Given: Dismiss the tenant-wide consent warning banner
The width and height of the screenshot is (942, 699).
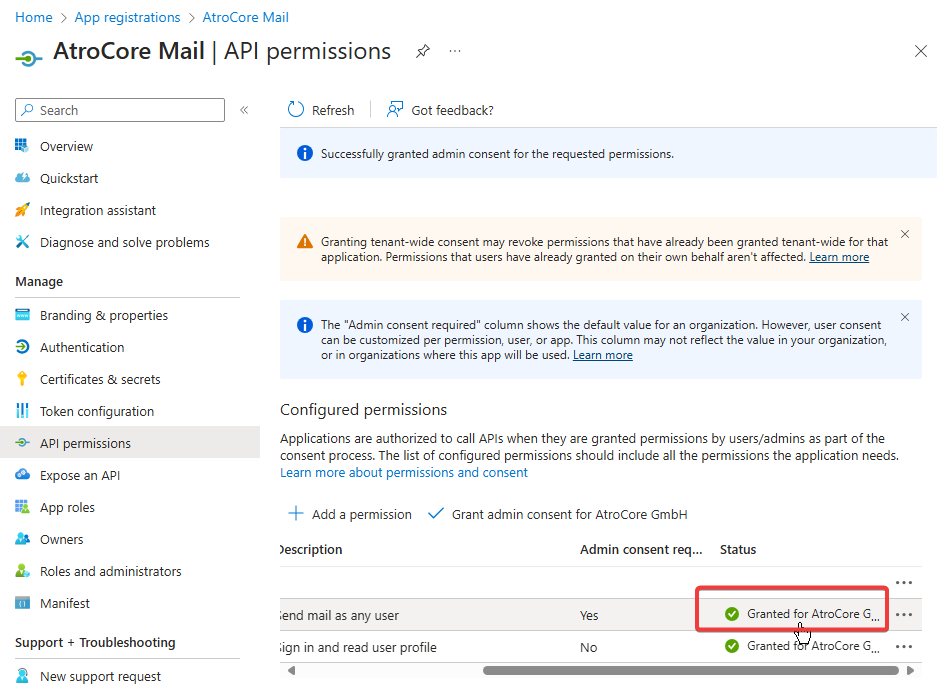Looking at the screenshot, I should pyautogui.click(x=905, y=233).
